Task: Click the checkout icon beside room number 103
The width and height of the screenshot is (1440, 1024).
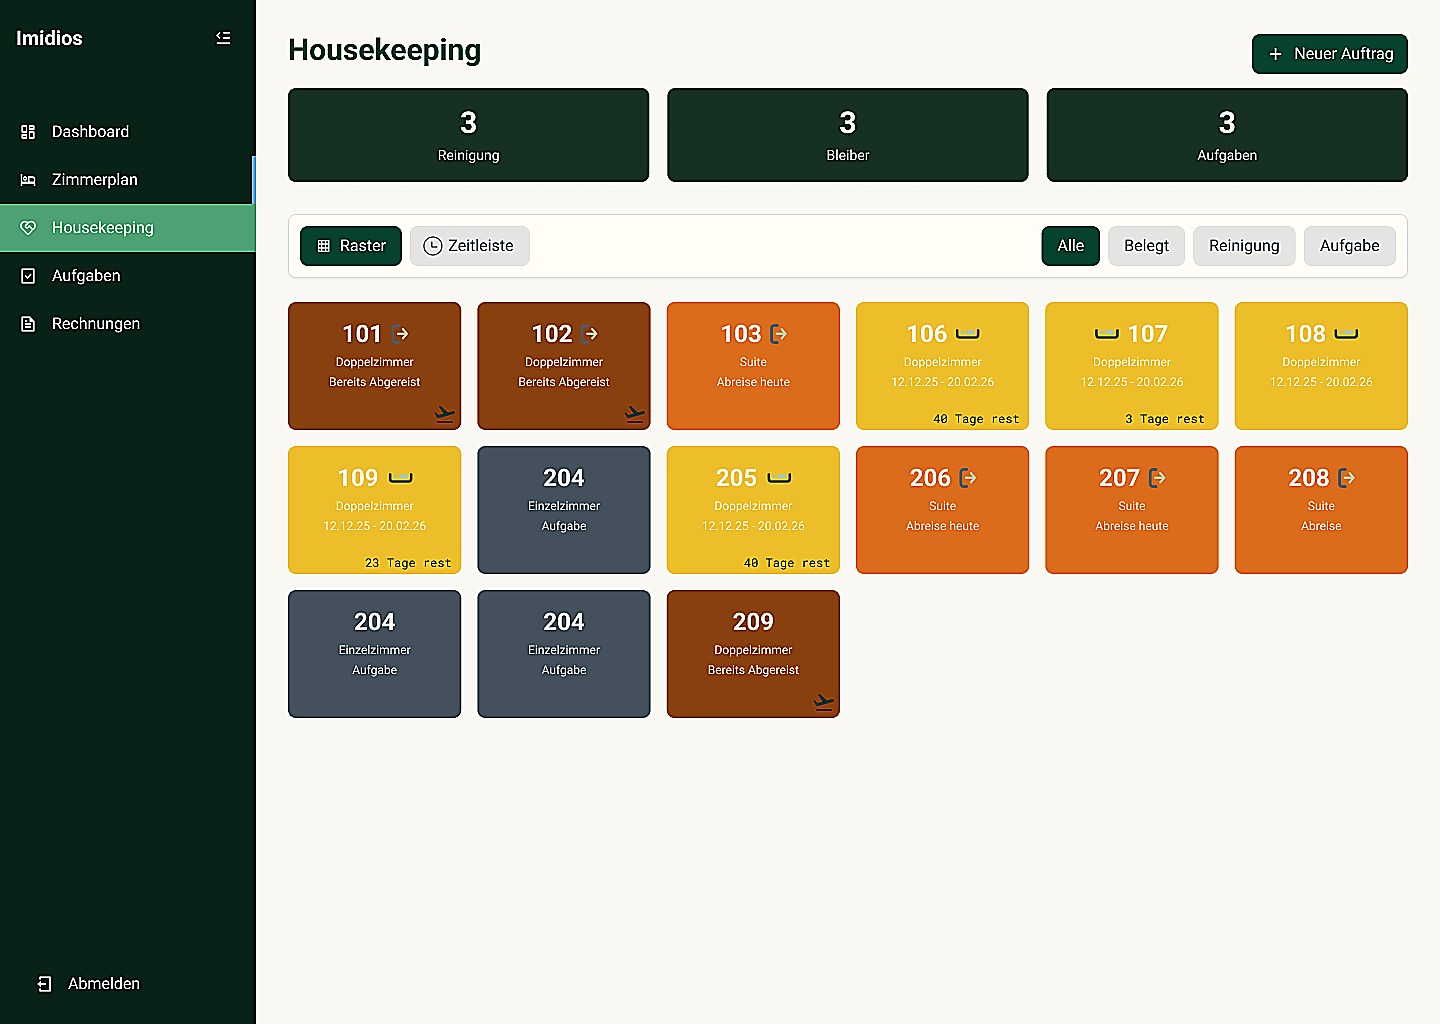Action: tap(779, 334)
